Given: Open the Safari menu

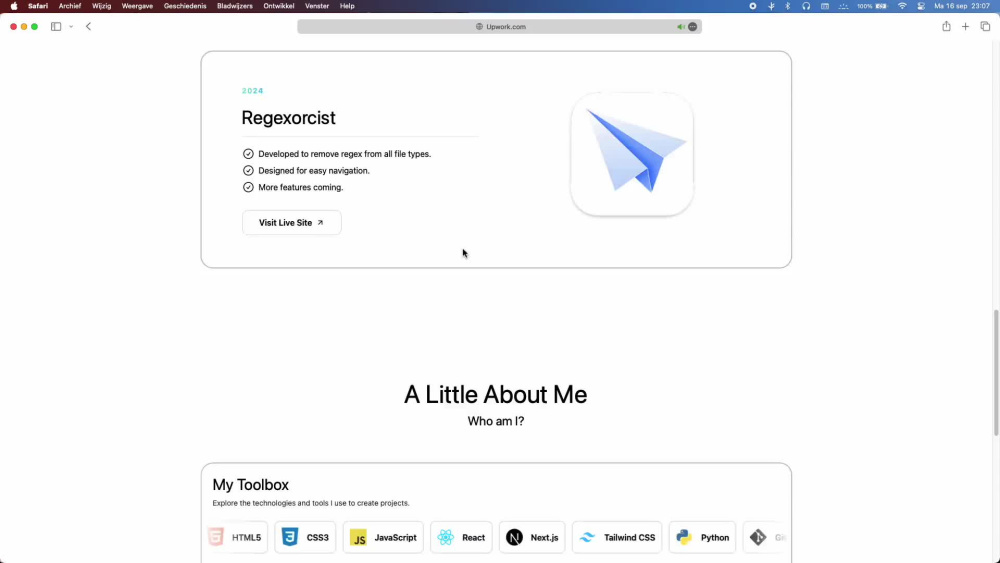Looking at the screenshot, I should [38, 6].
